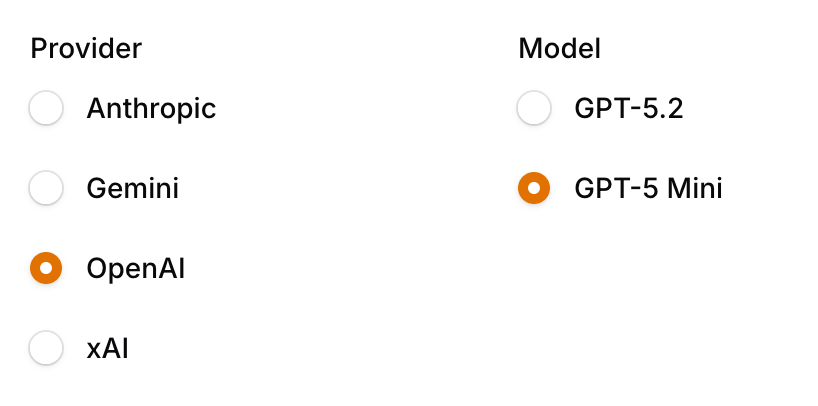Click the OpenAI text label
This screenshot has width=818, height=406.
click(136, 268)
